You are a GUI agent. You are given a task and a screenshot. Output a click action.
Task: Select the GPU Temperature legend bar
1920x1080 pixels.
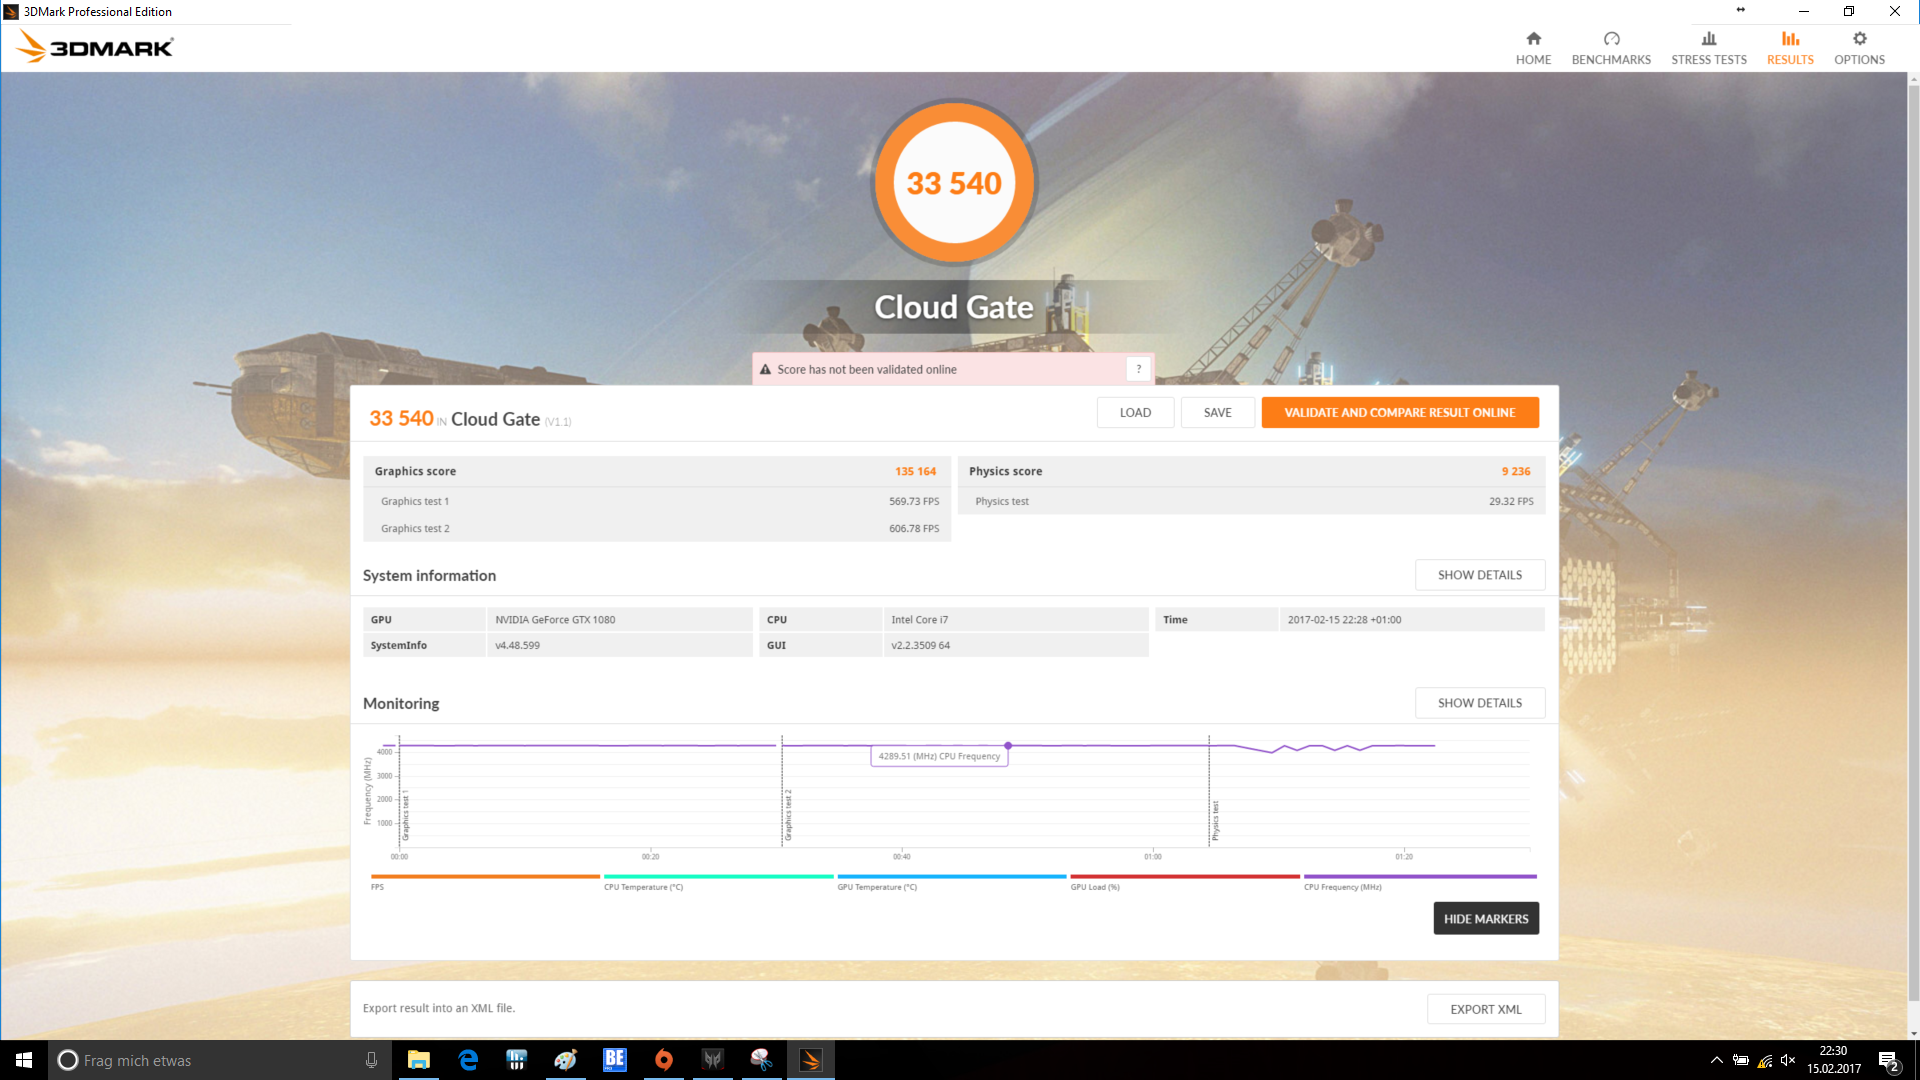(952, 877)
